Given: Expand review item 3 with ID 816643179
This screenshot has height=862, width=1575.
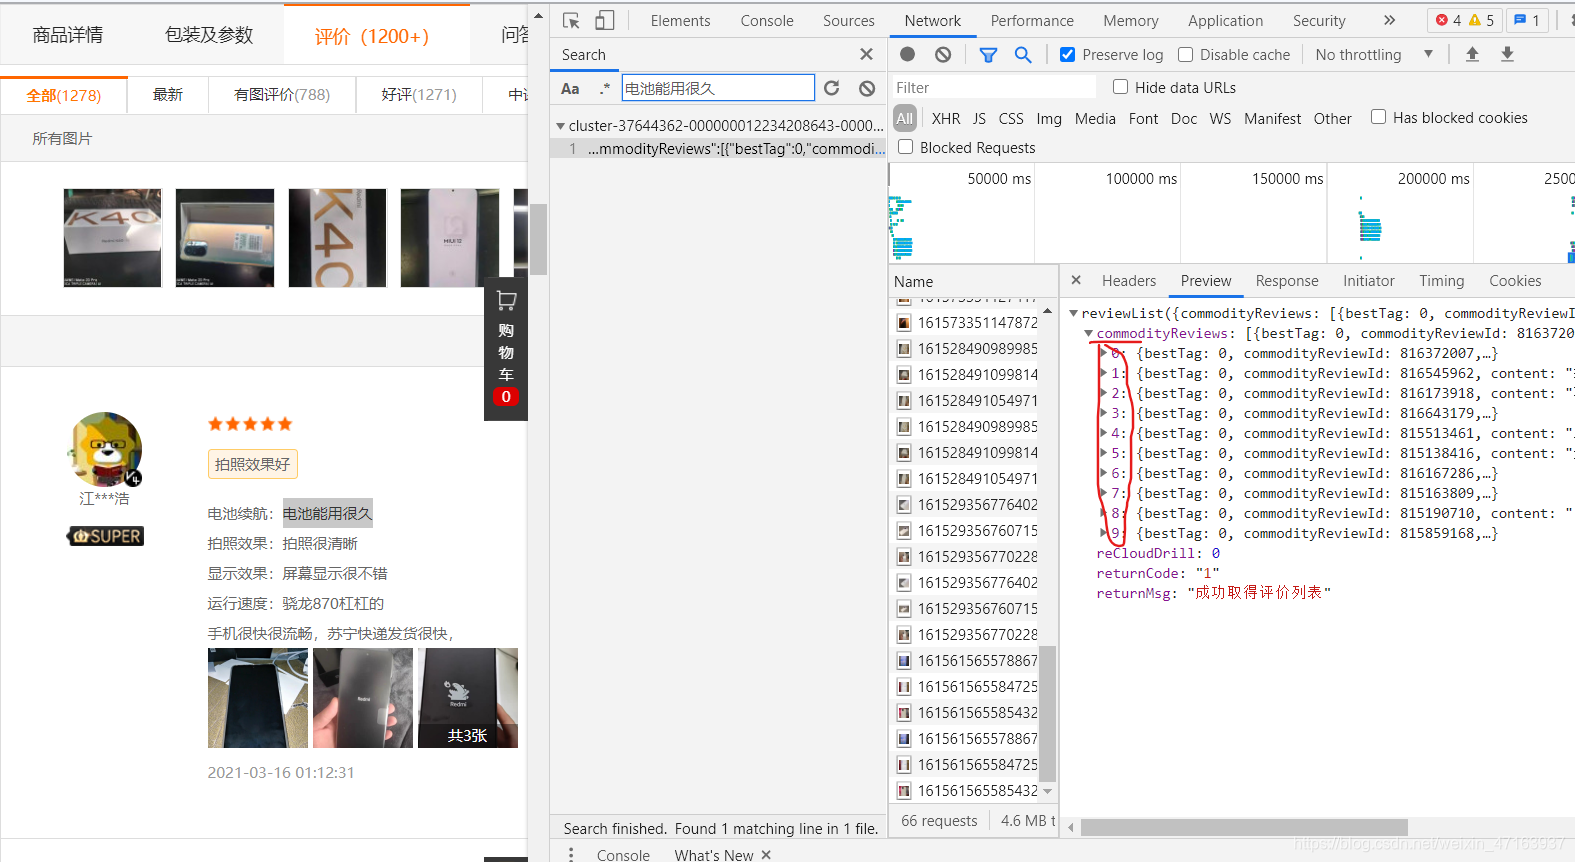Looking at the screenshot, I should (x=1104, y=413).
